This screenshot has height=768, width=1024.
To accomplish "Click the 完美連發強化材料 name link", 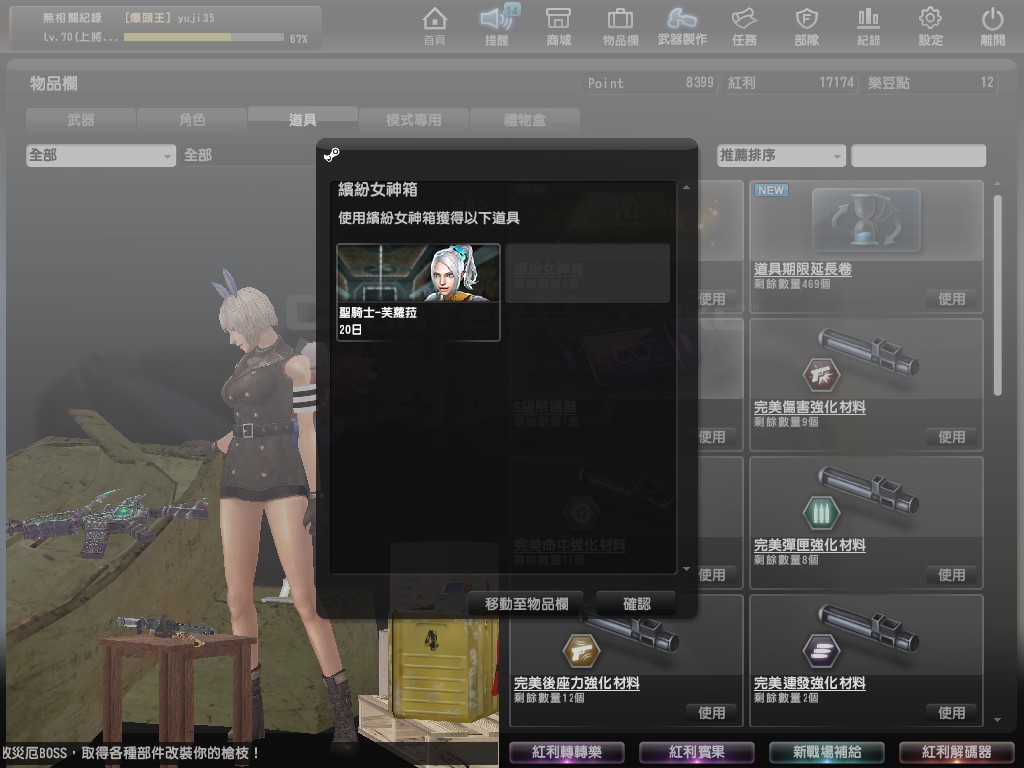I will tap(810, 683).
